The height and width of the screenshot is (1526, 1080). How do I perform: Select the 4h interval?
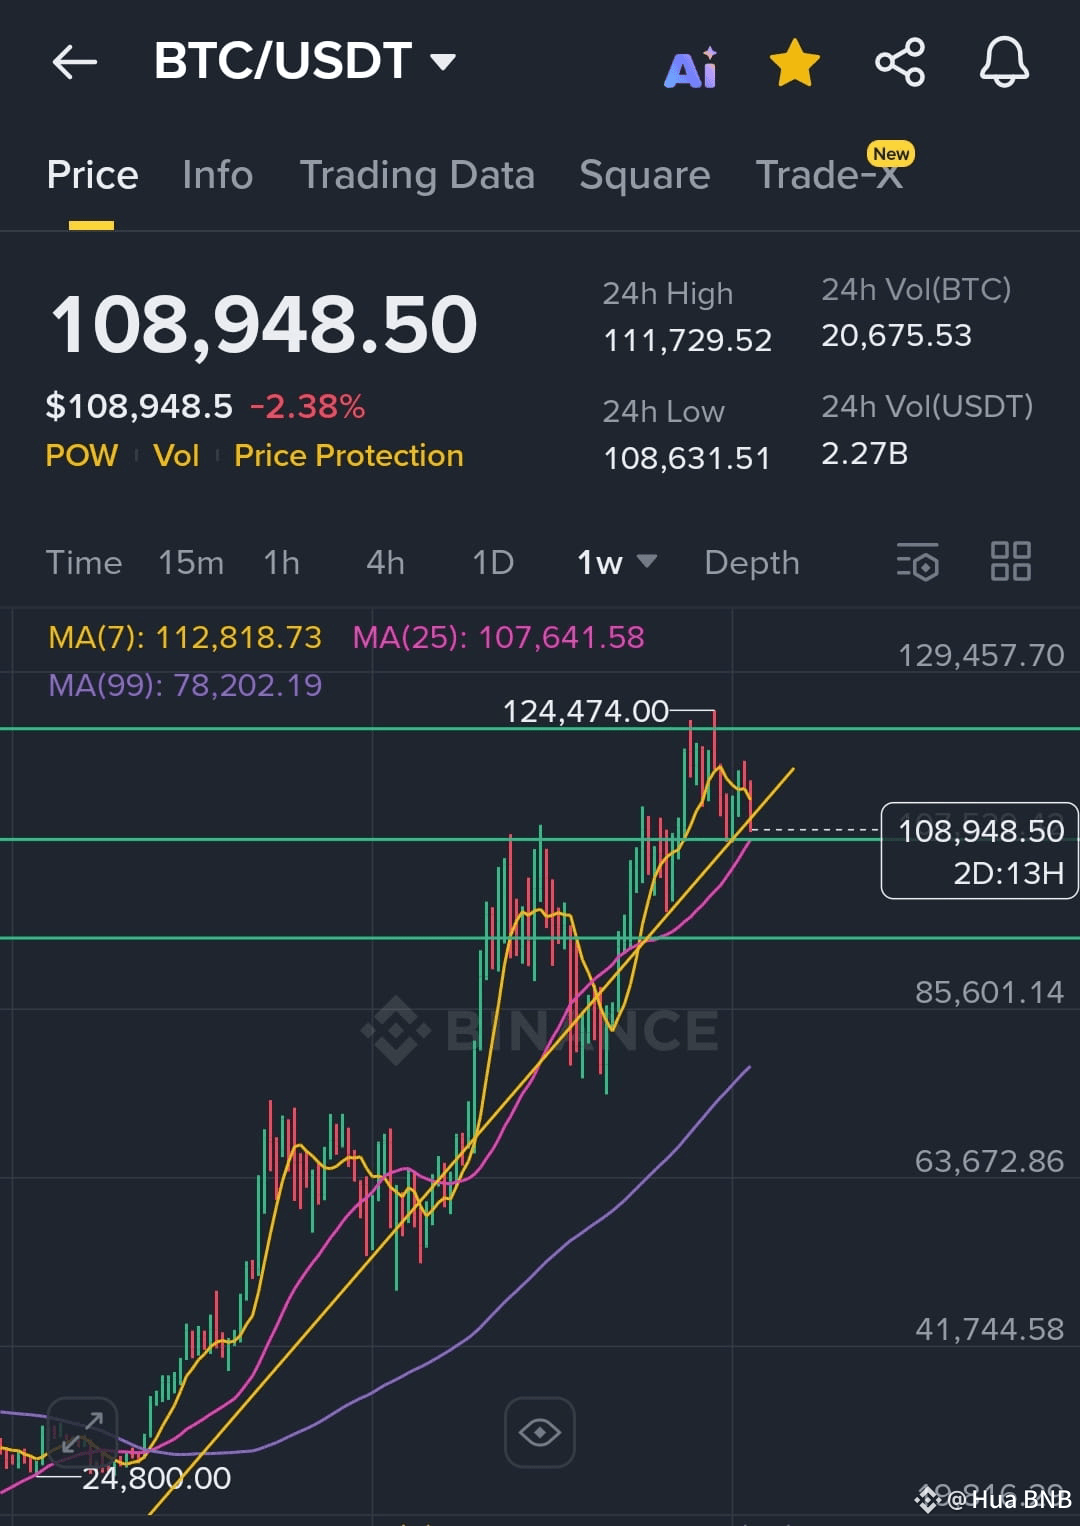pyautogui.click(x=385, y=563)
